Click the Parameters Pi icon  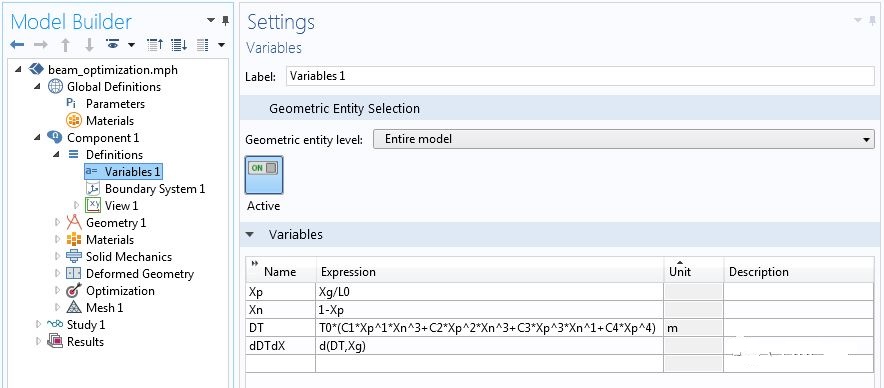click(71, 103)
